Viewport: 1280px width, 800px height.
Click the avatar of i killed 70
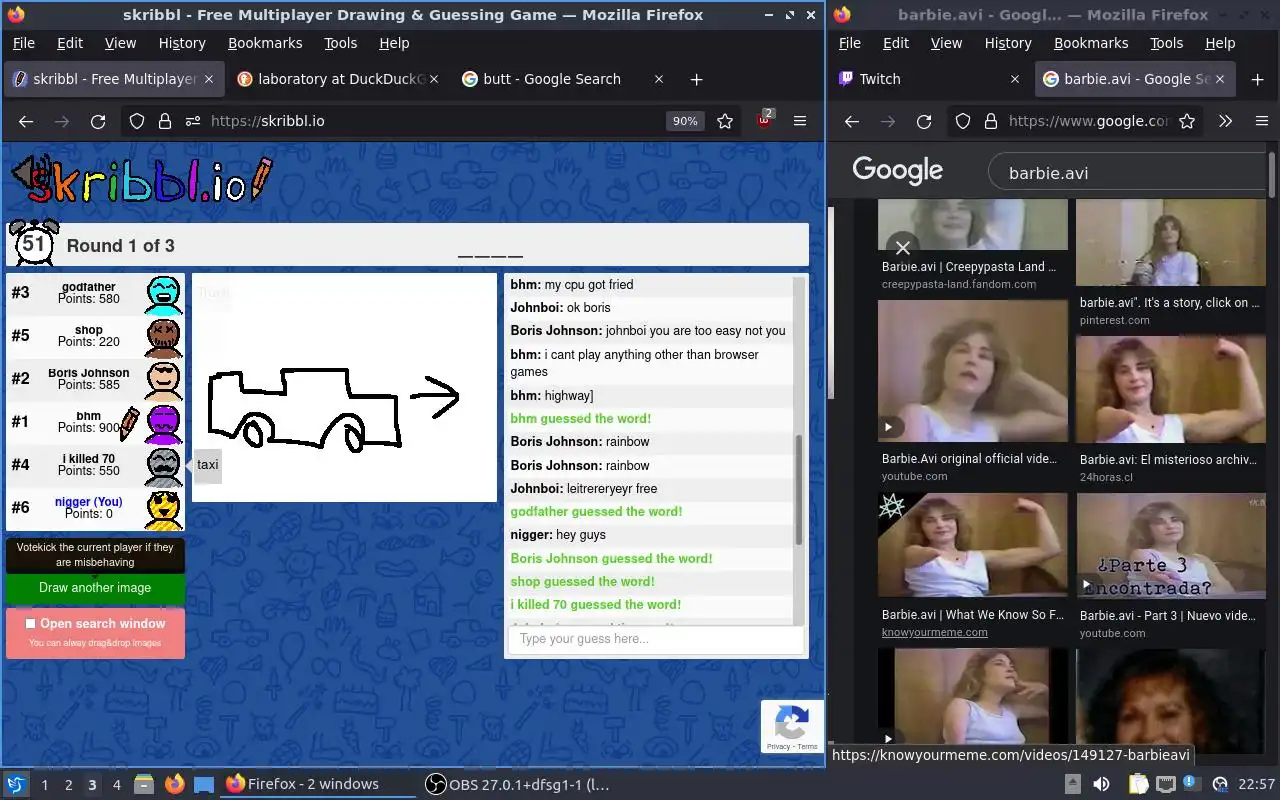click(x=164, y=466)
